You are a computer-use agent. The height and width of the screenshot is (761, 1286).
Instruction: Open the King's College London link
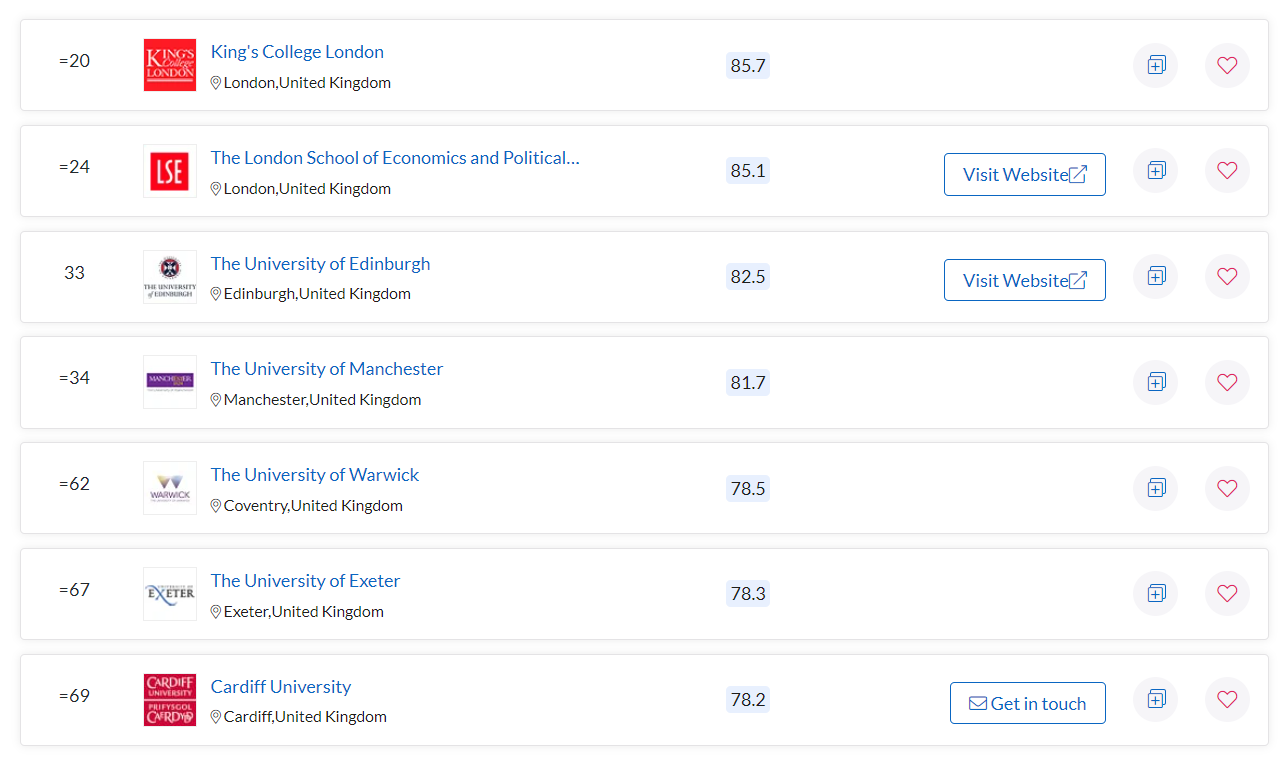click(x=297, y=52)
